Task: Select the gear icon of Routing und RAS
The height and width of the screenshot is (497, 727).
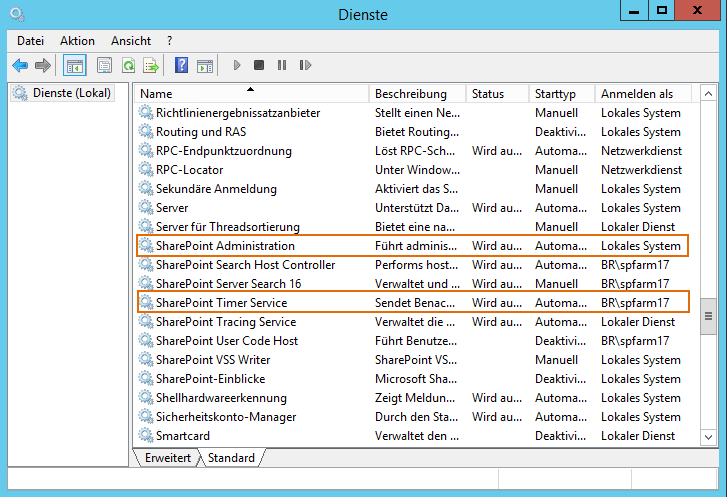Action: 146,131
